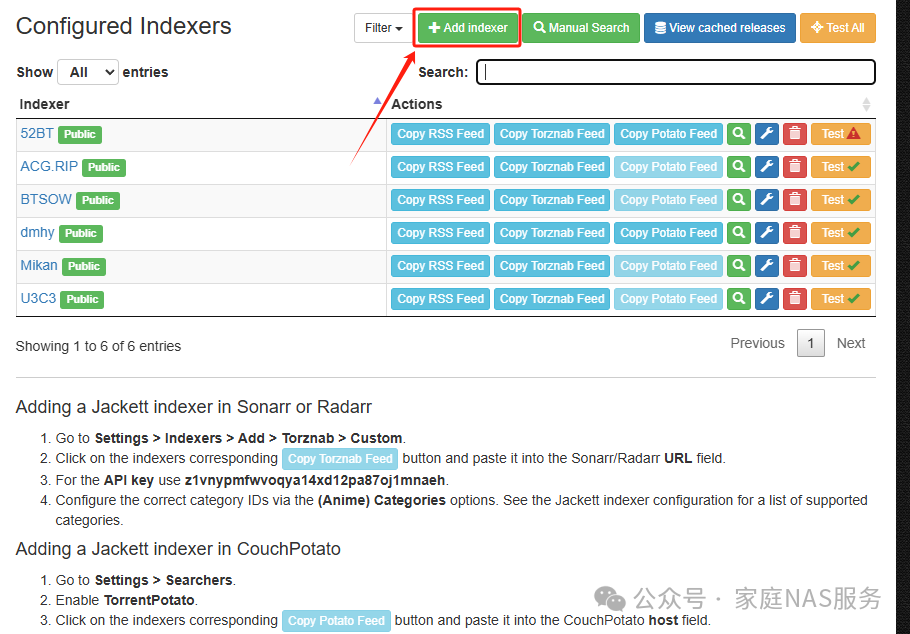The height and width of the screenshot is (634, 910).
Task: Delete dmhy indexer using the red trash icon
Action: (795, 232)
